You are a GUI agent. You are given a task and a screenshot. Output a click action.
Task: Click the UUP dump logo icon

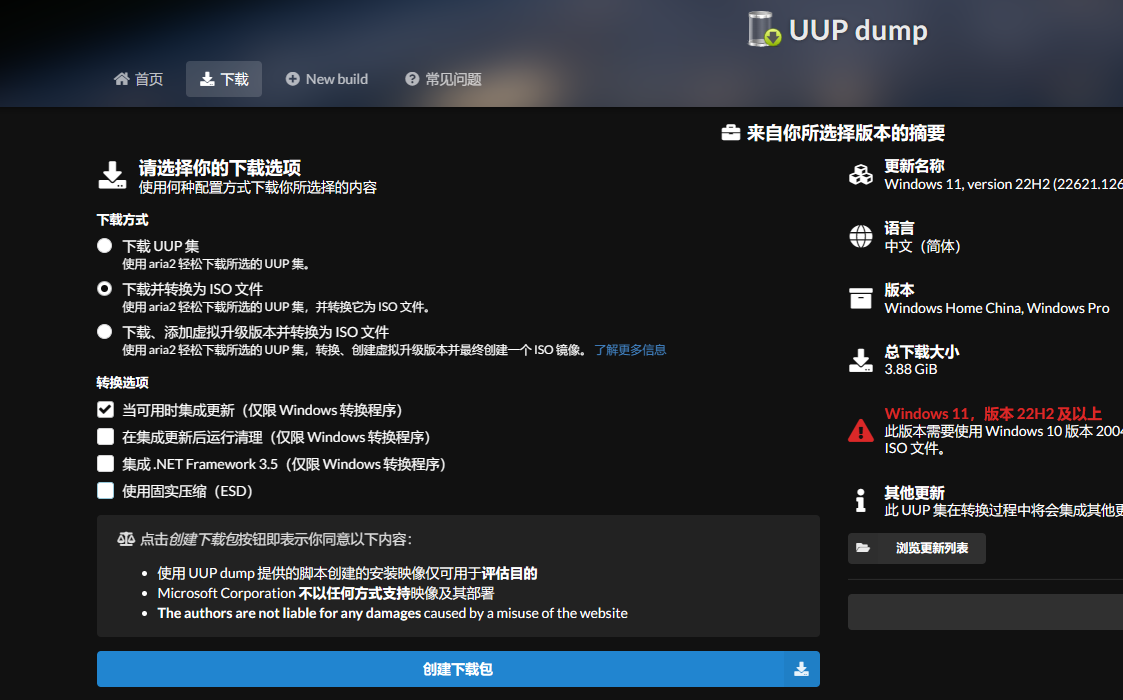tap(764, 29)
